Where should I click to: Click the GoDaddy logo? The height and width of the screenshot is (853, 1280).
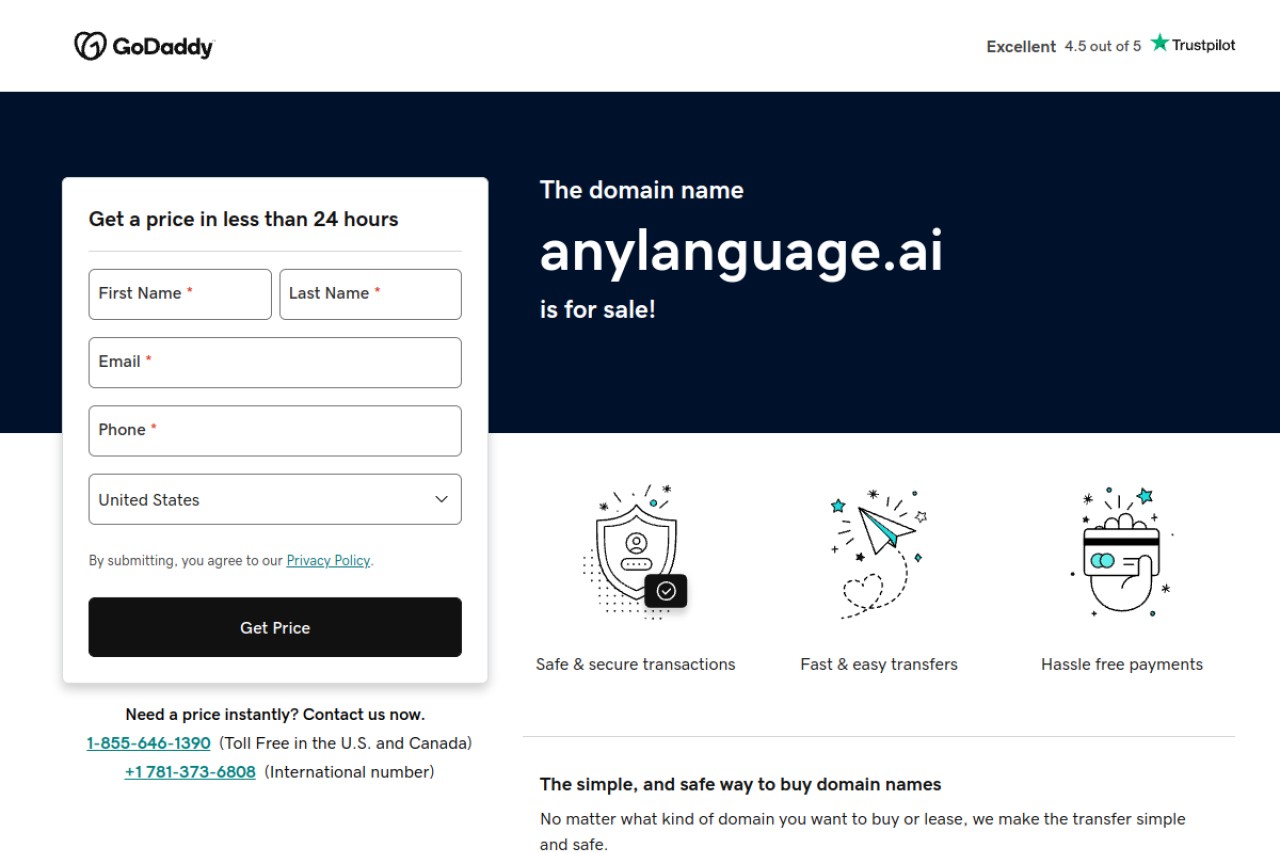[x=144, y=46]
